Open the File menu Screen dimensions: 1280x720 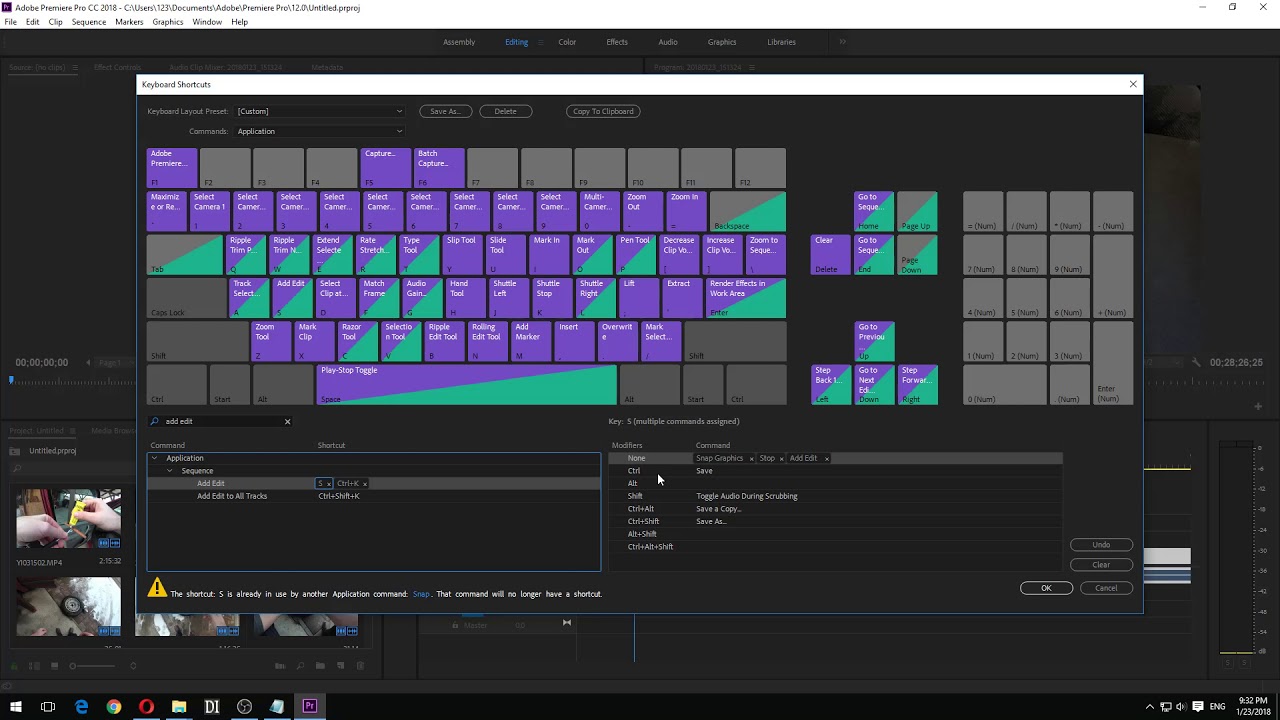coord(10,22)
